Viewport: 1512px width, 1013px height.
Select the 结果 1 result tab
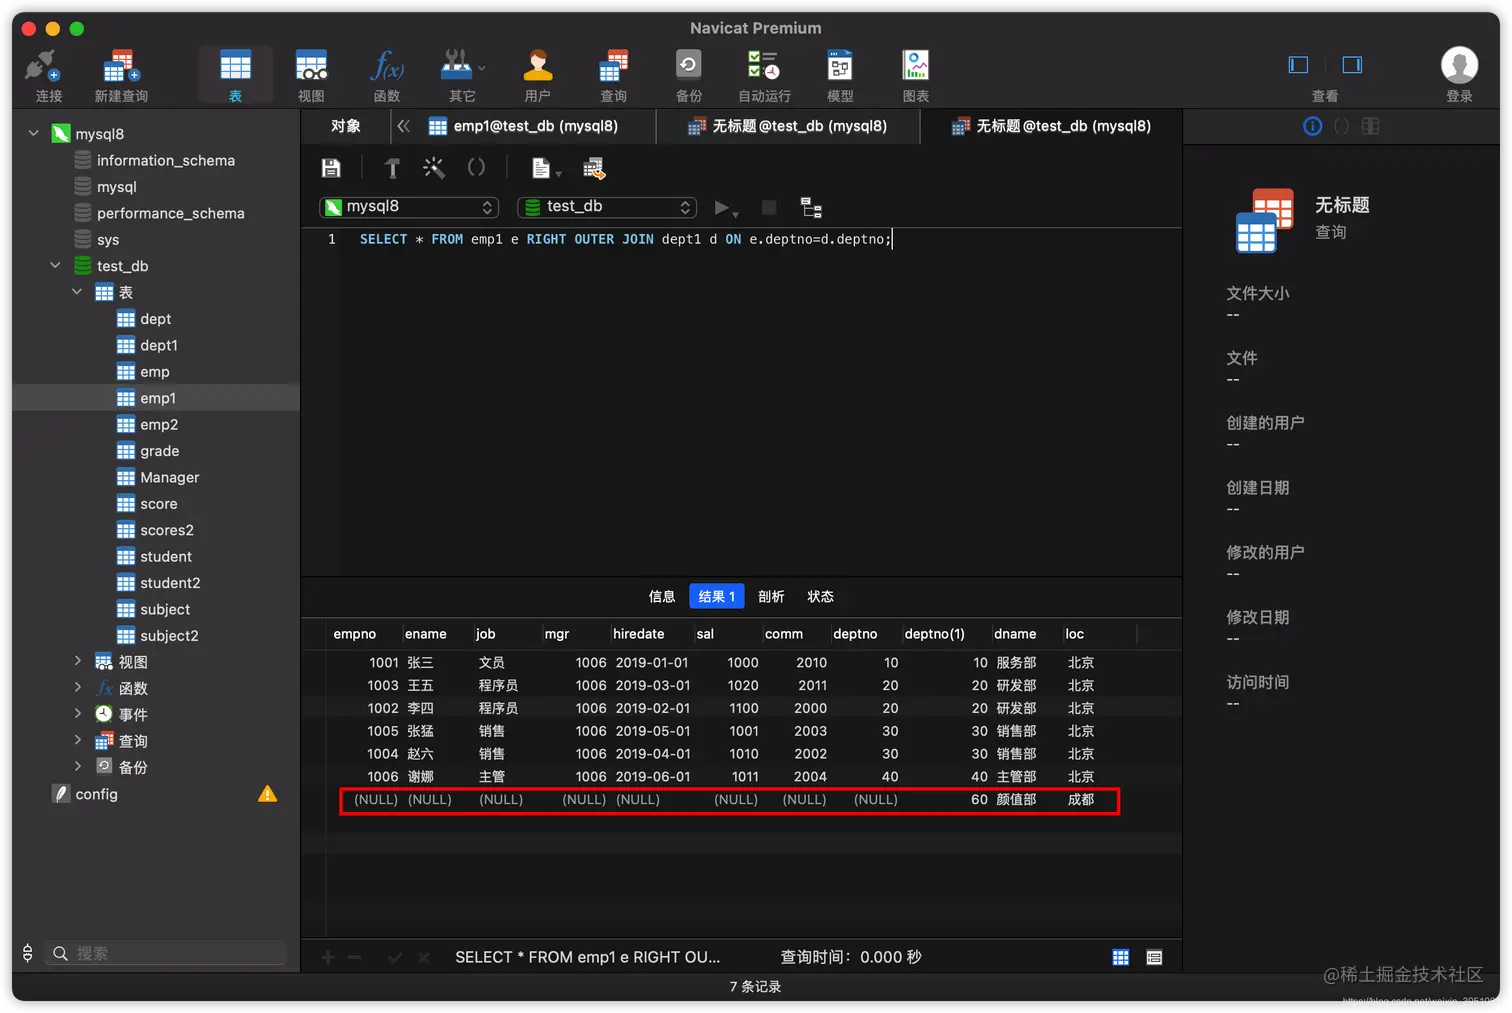(716, 596)
